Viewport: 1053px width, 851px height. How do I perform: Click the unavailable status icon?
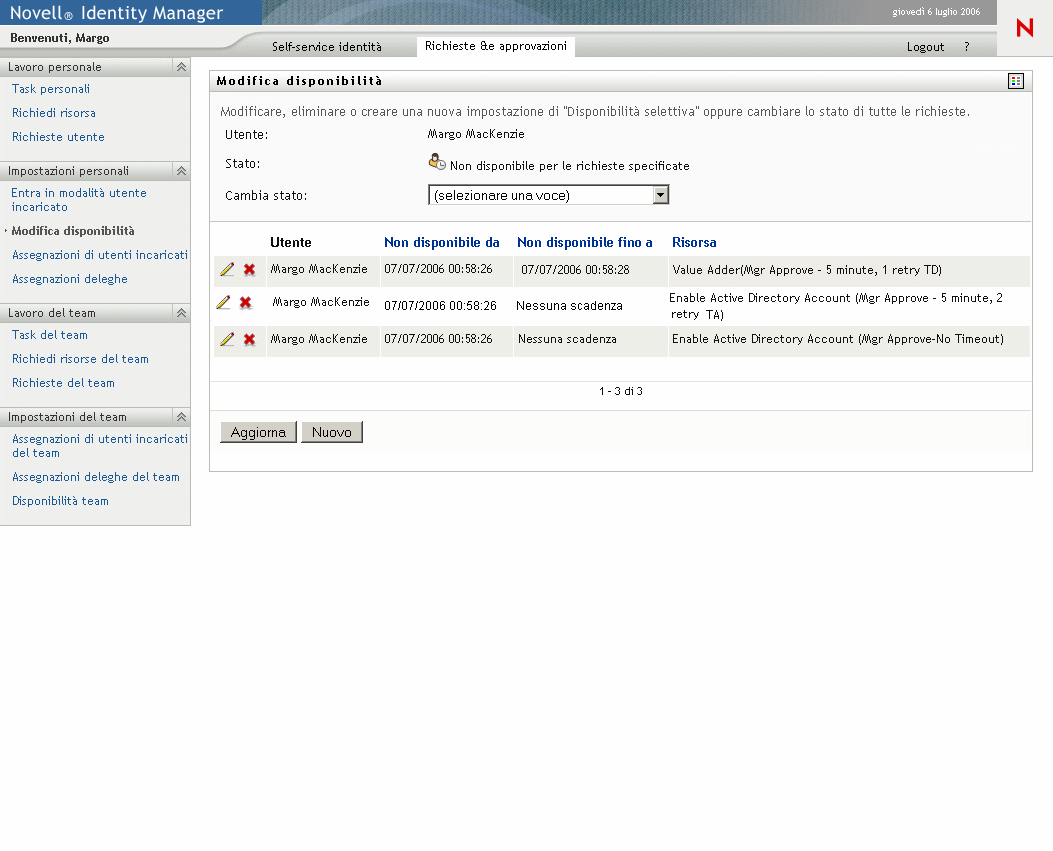[437, 162]
